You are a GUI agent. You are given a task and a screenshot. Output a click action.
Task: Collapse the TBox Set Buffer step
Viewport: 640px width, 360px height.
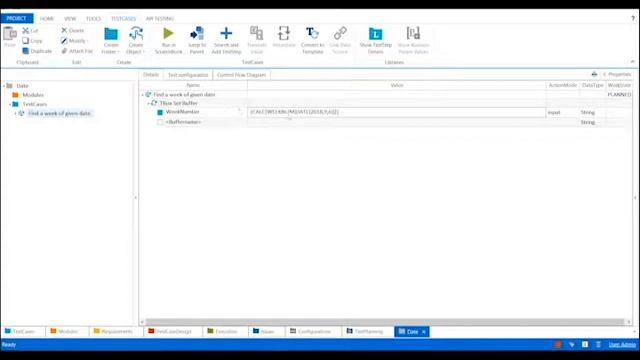(x=149, y=104)
